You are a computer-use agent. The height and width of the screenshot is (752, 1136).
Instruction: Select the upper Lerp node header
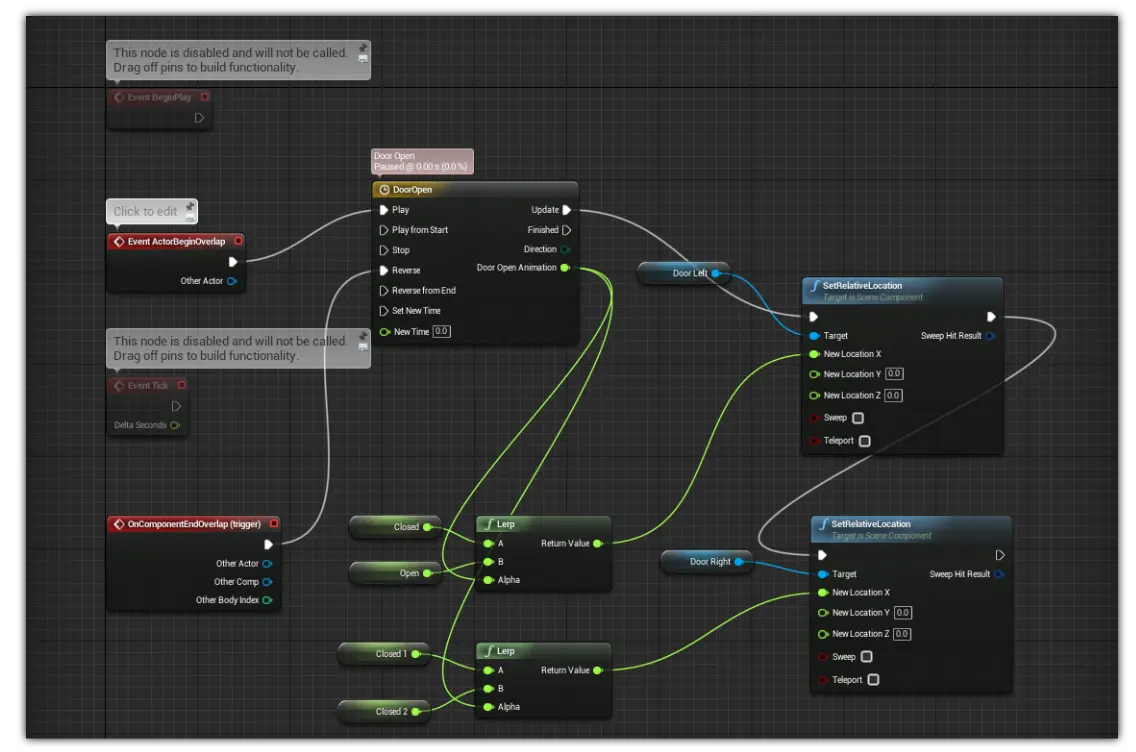(x=543, y=524)
